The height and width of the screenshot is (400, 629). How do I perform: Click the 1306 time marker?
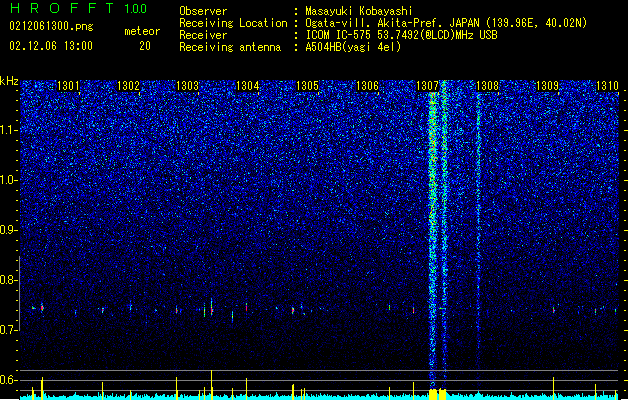367,86
